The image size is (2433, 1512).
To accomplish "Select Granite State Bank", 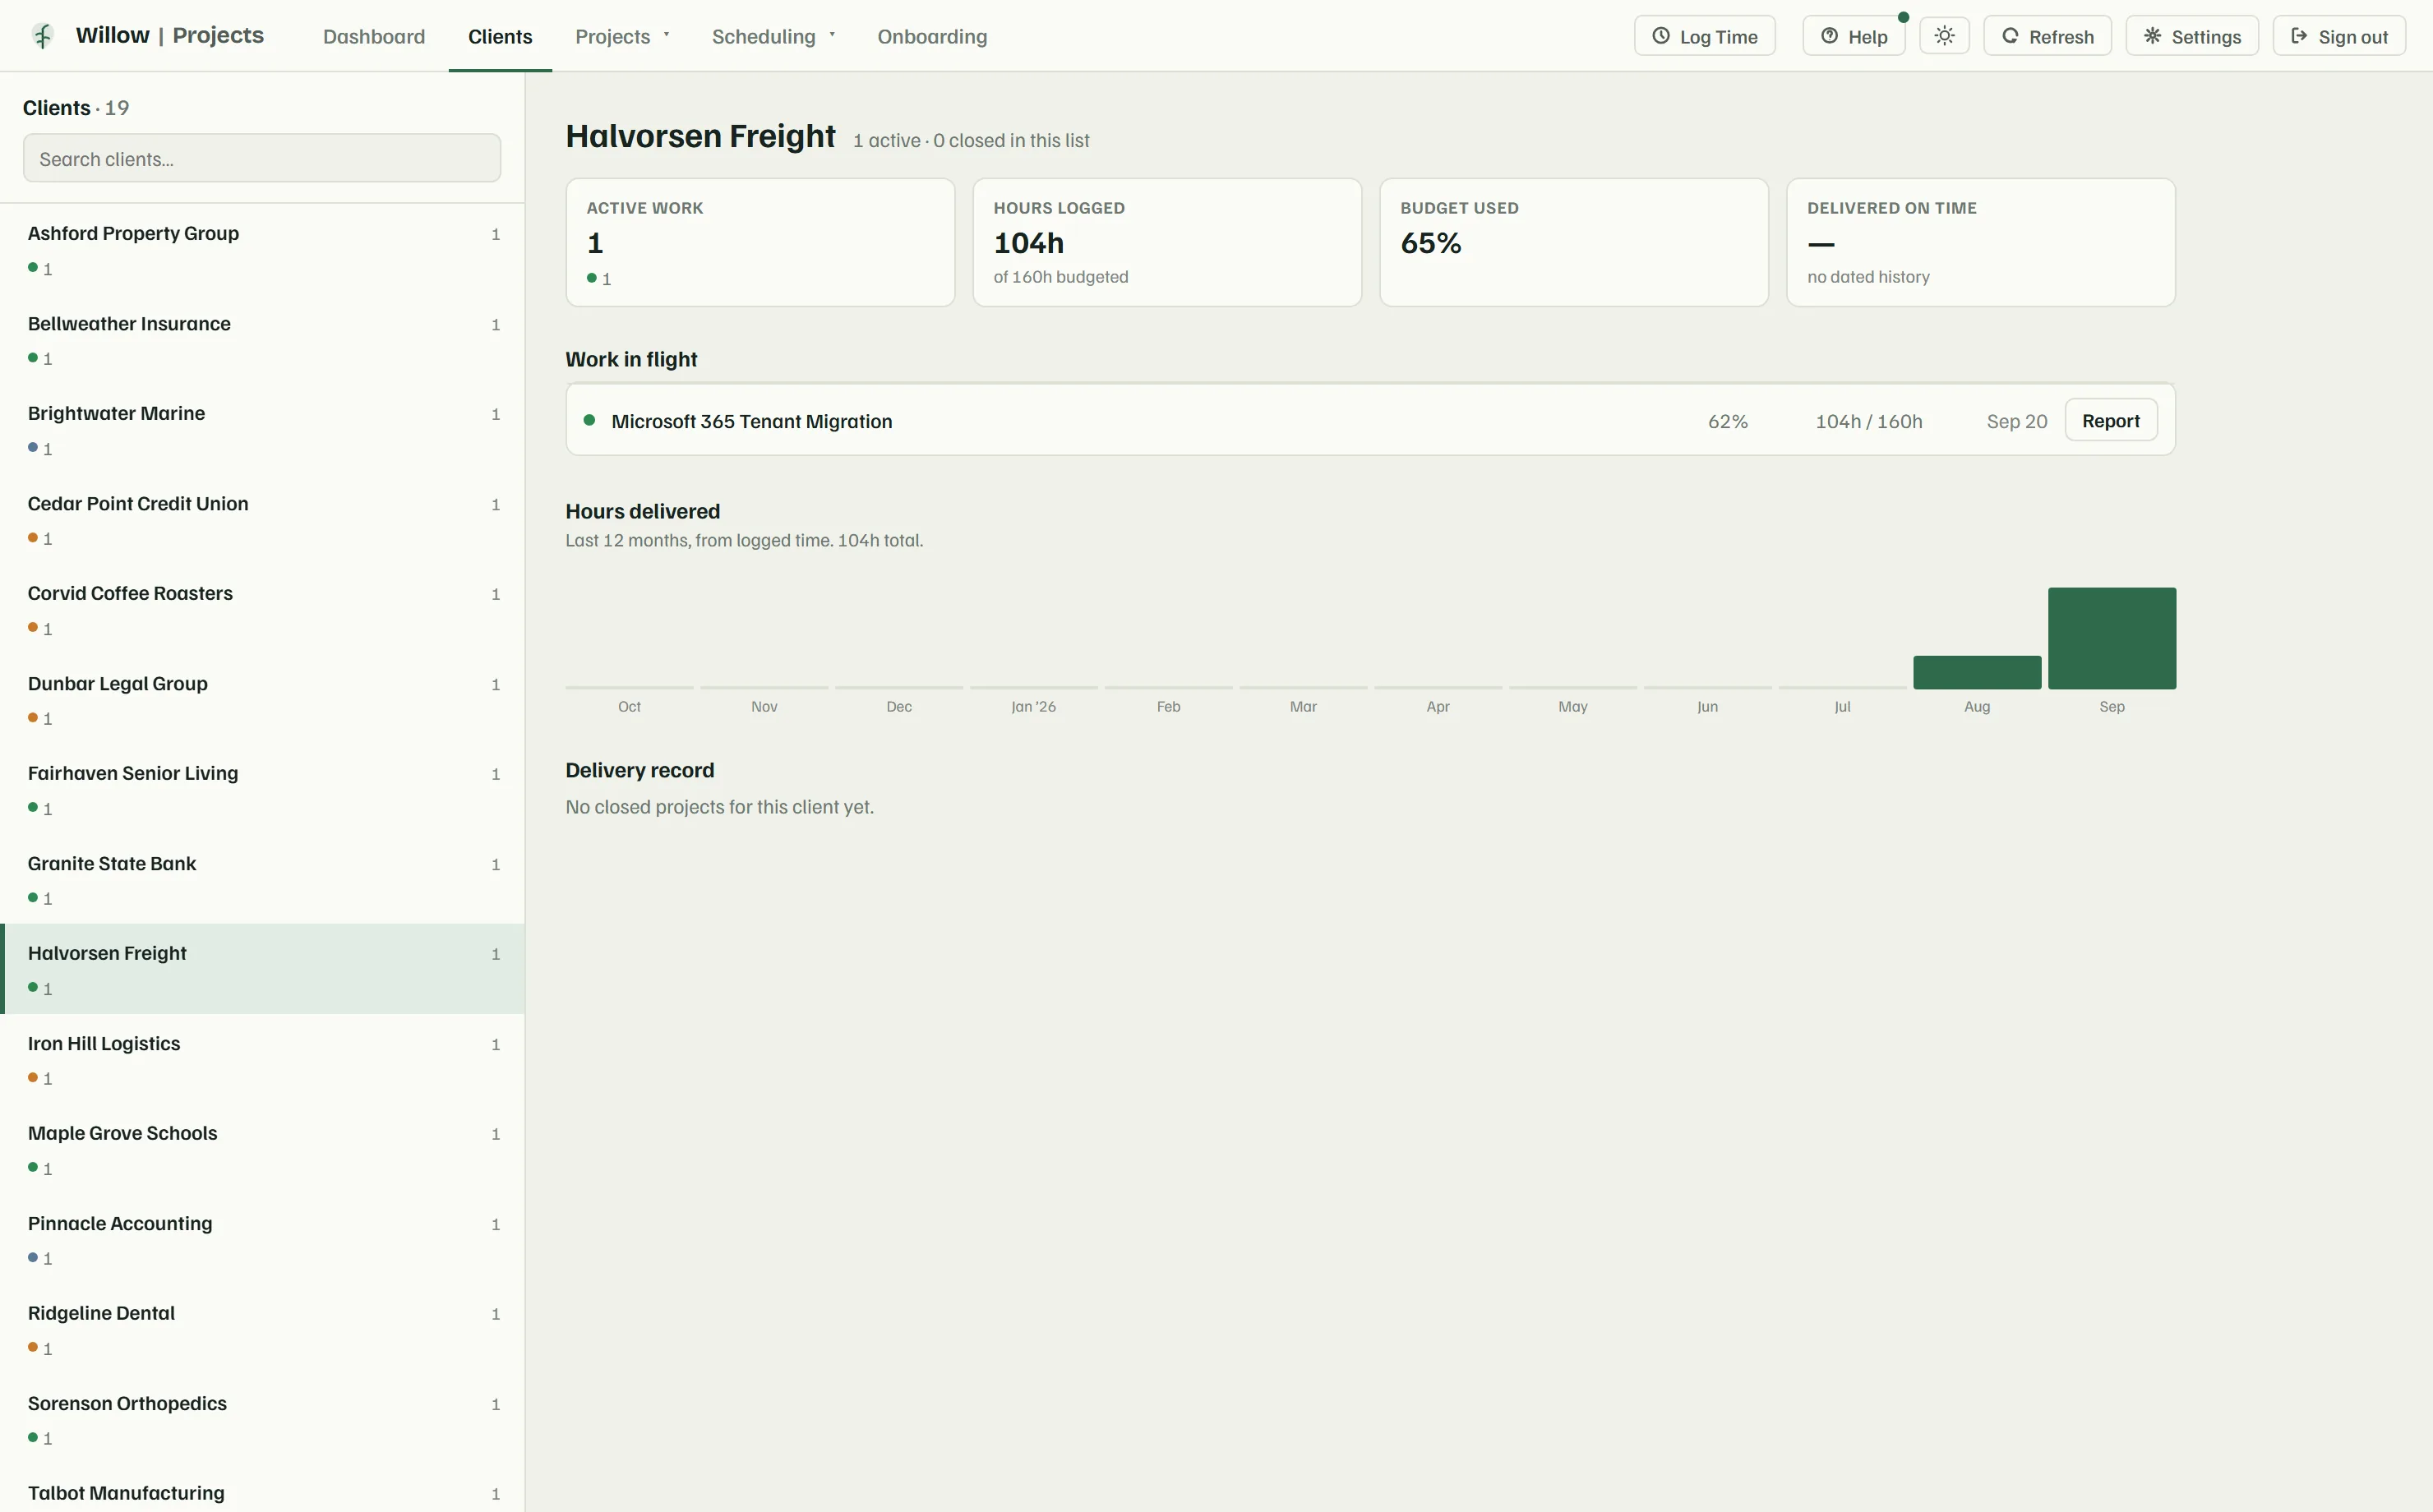I will (x=262, y=879).
